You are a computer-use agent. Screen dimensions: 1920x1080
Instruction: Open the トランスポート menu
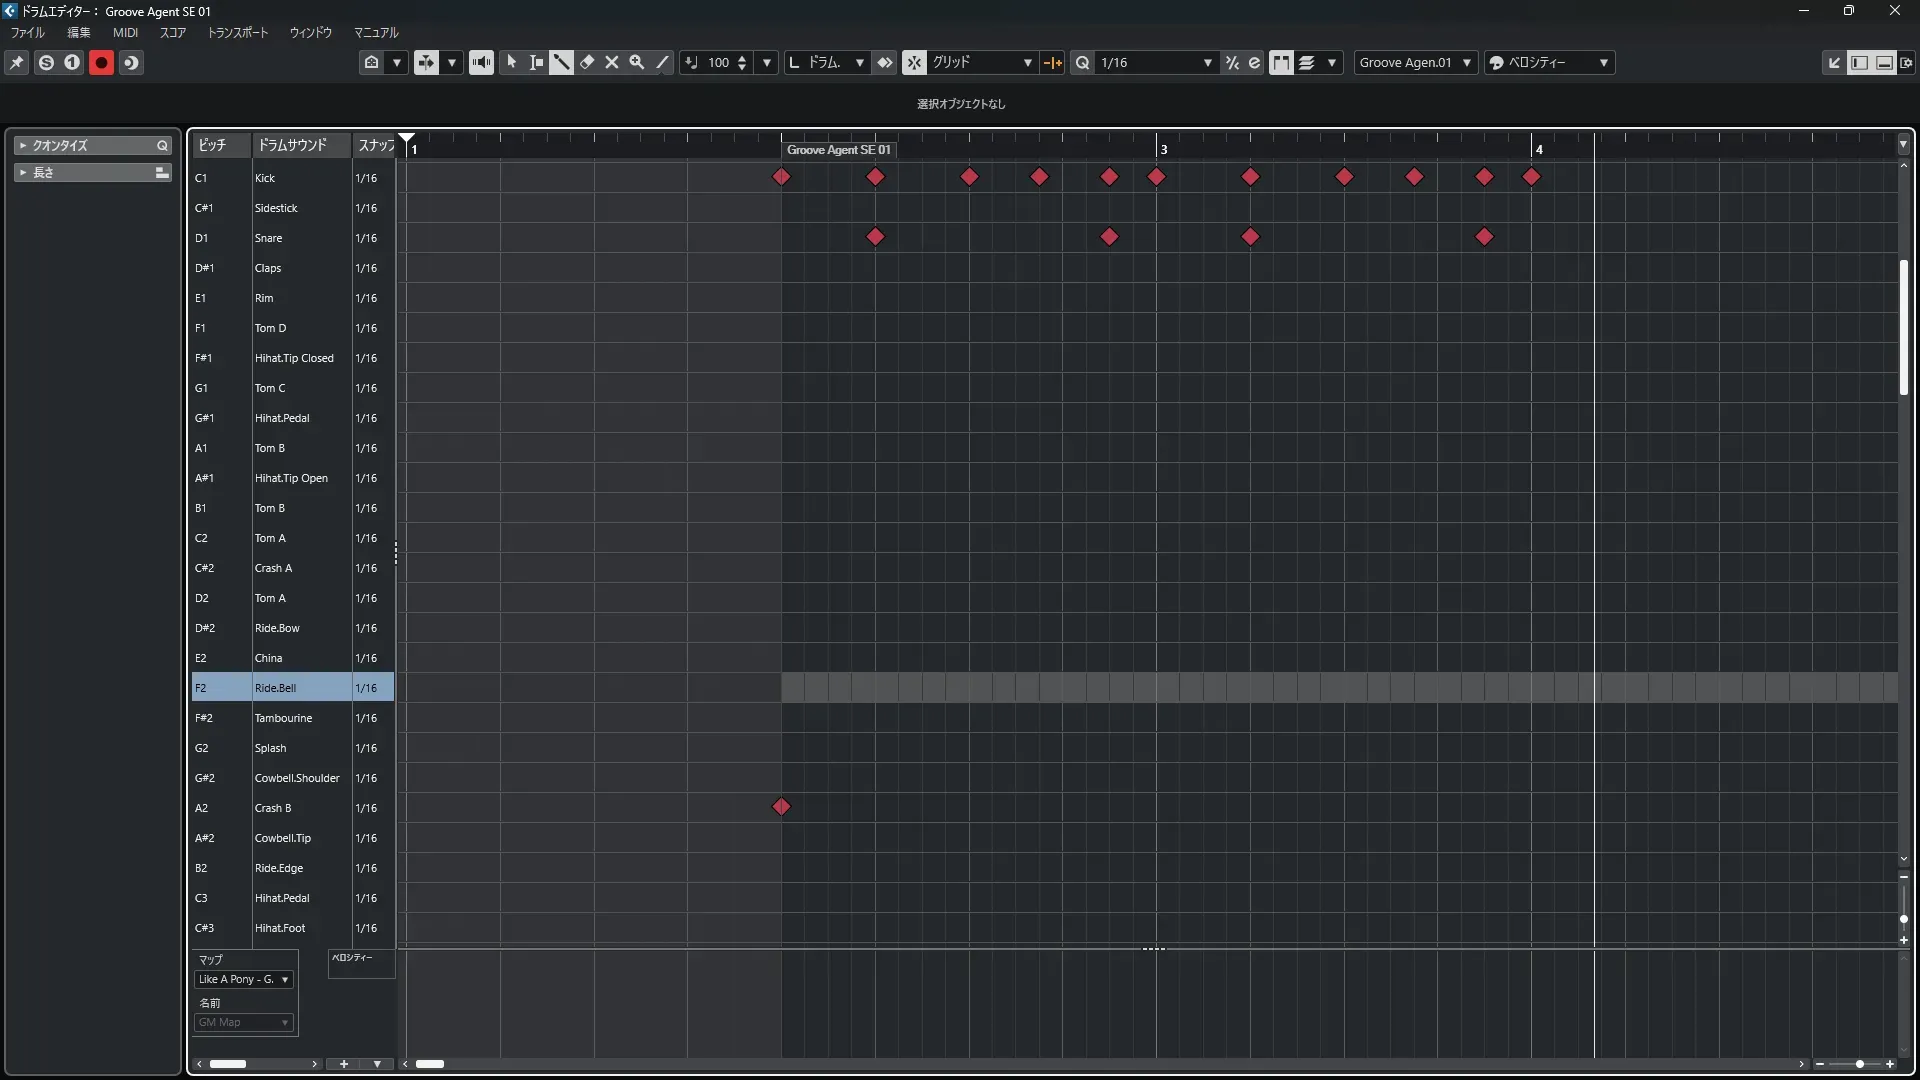(237, 33)
